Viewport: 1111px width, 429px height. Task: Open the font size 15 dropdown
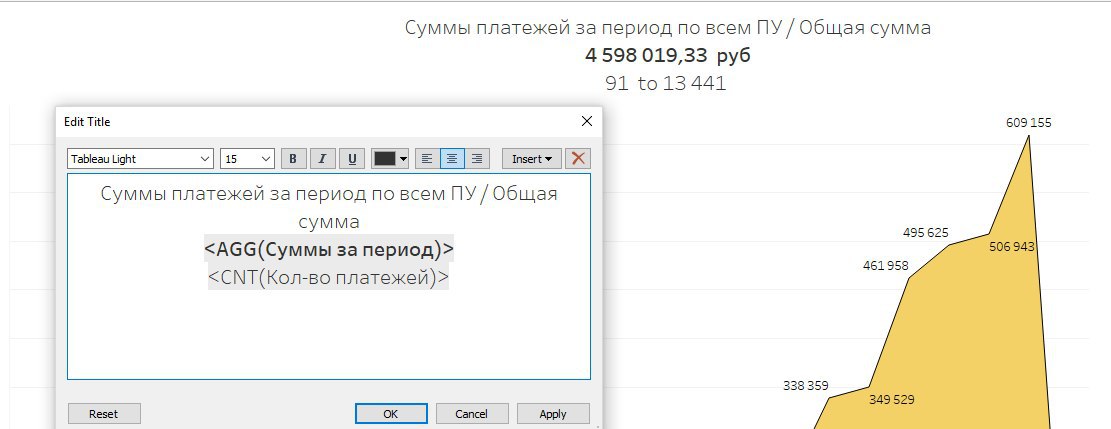click(247, 159)
